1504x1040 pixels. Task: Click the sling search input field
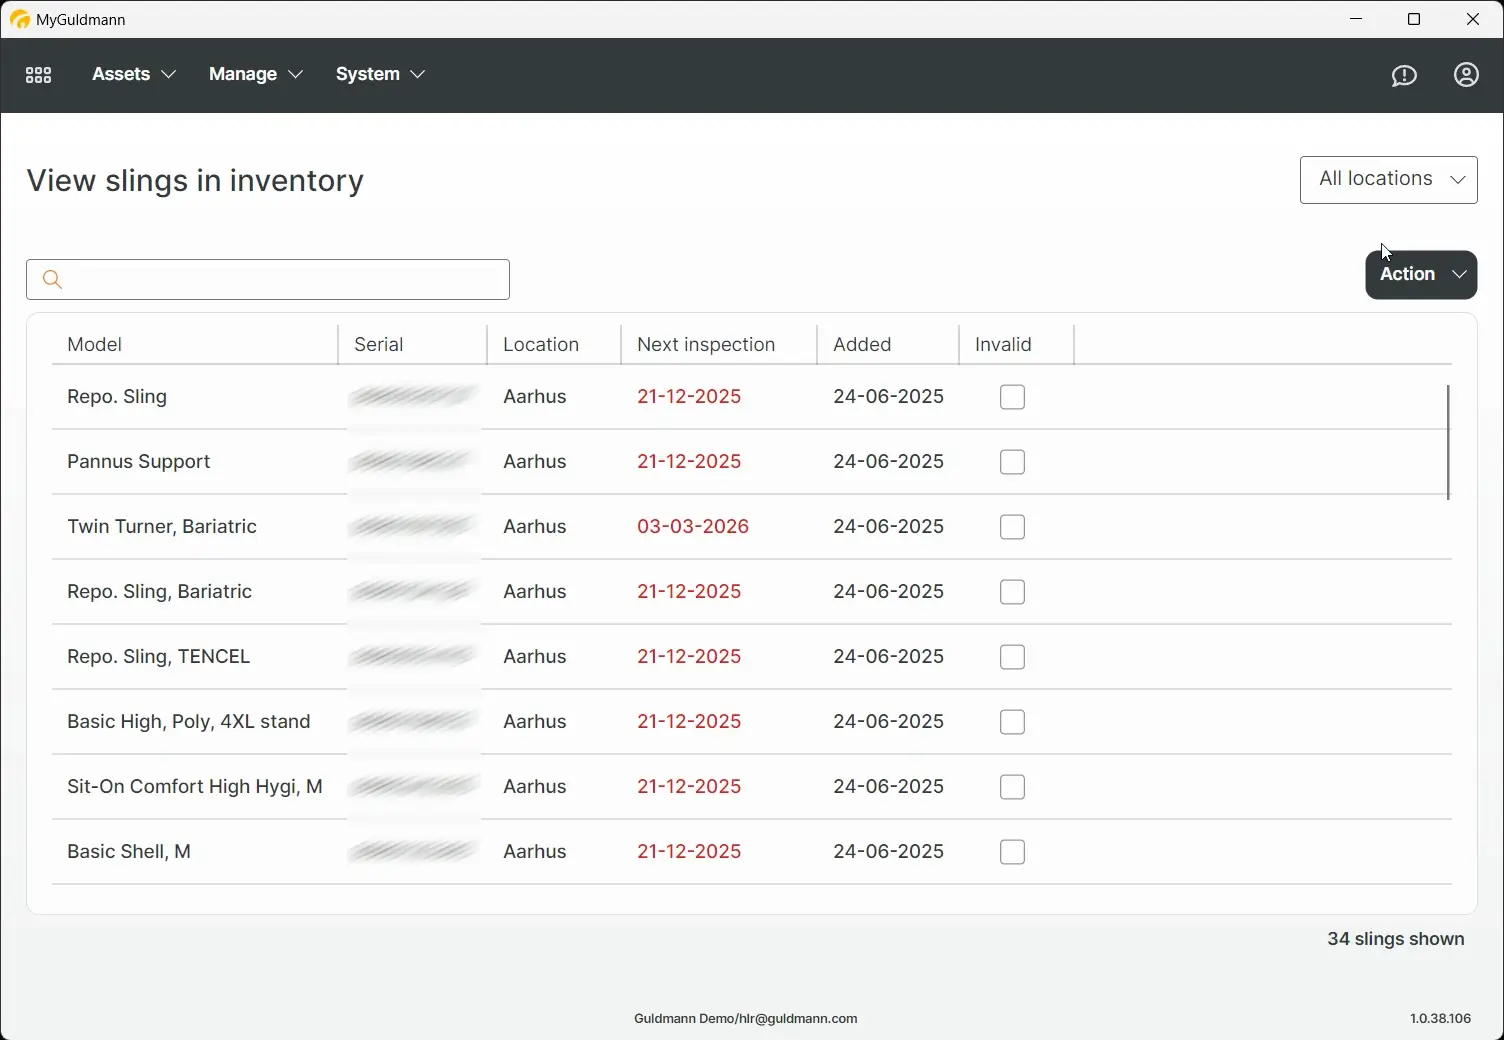point(268,279)
